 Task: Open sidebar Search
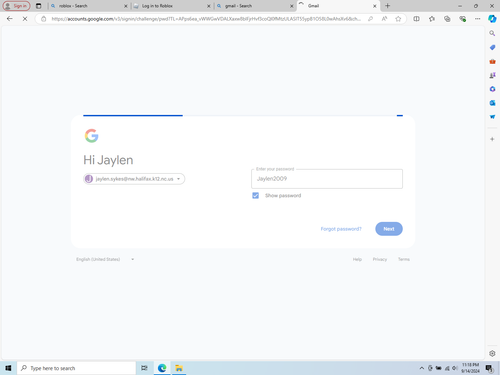pos(492,33)
